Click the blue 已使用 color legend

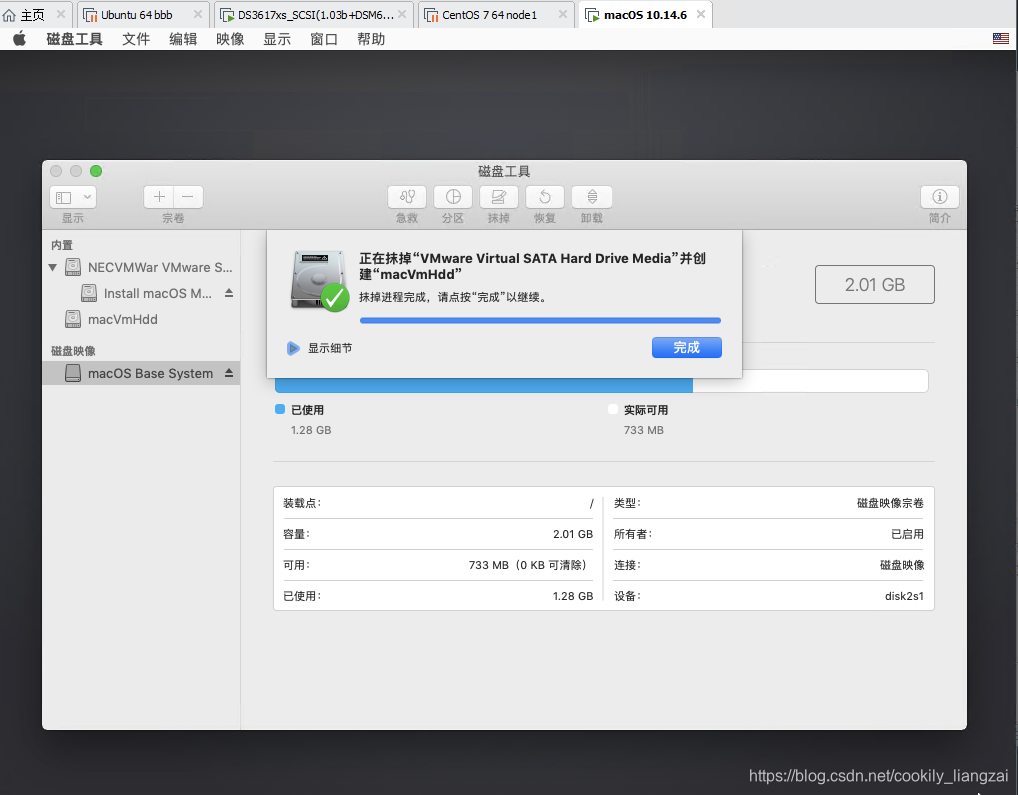280,410
